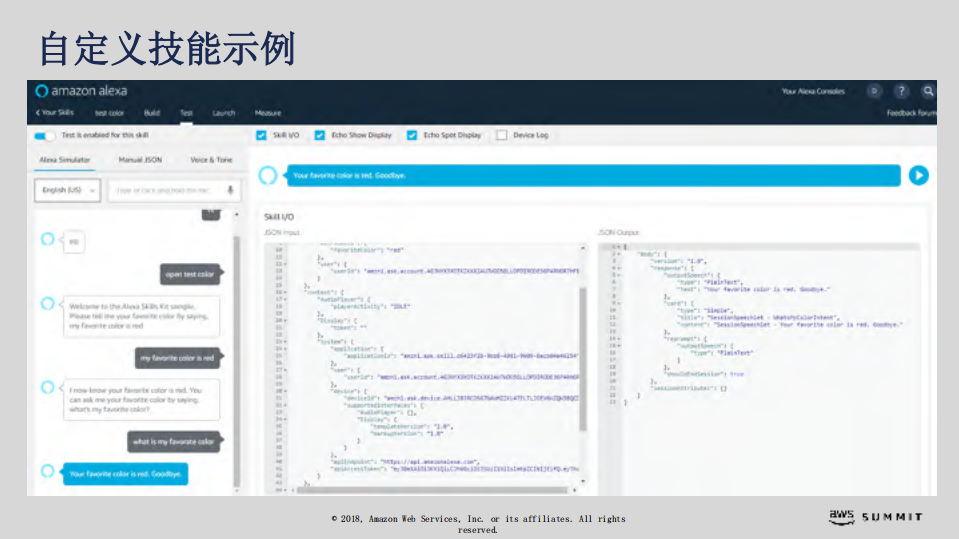Go back to Your Skills

point(54,113)
